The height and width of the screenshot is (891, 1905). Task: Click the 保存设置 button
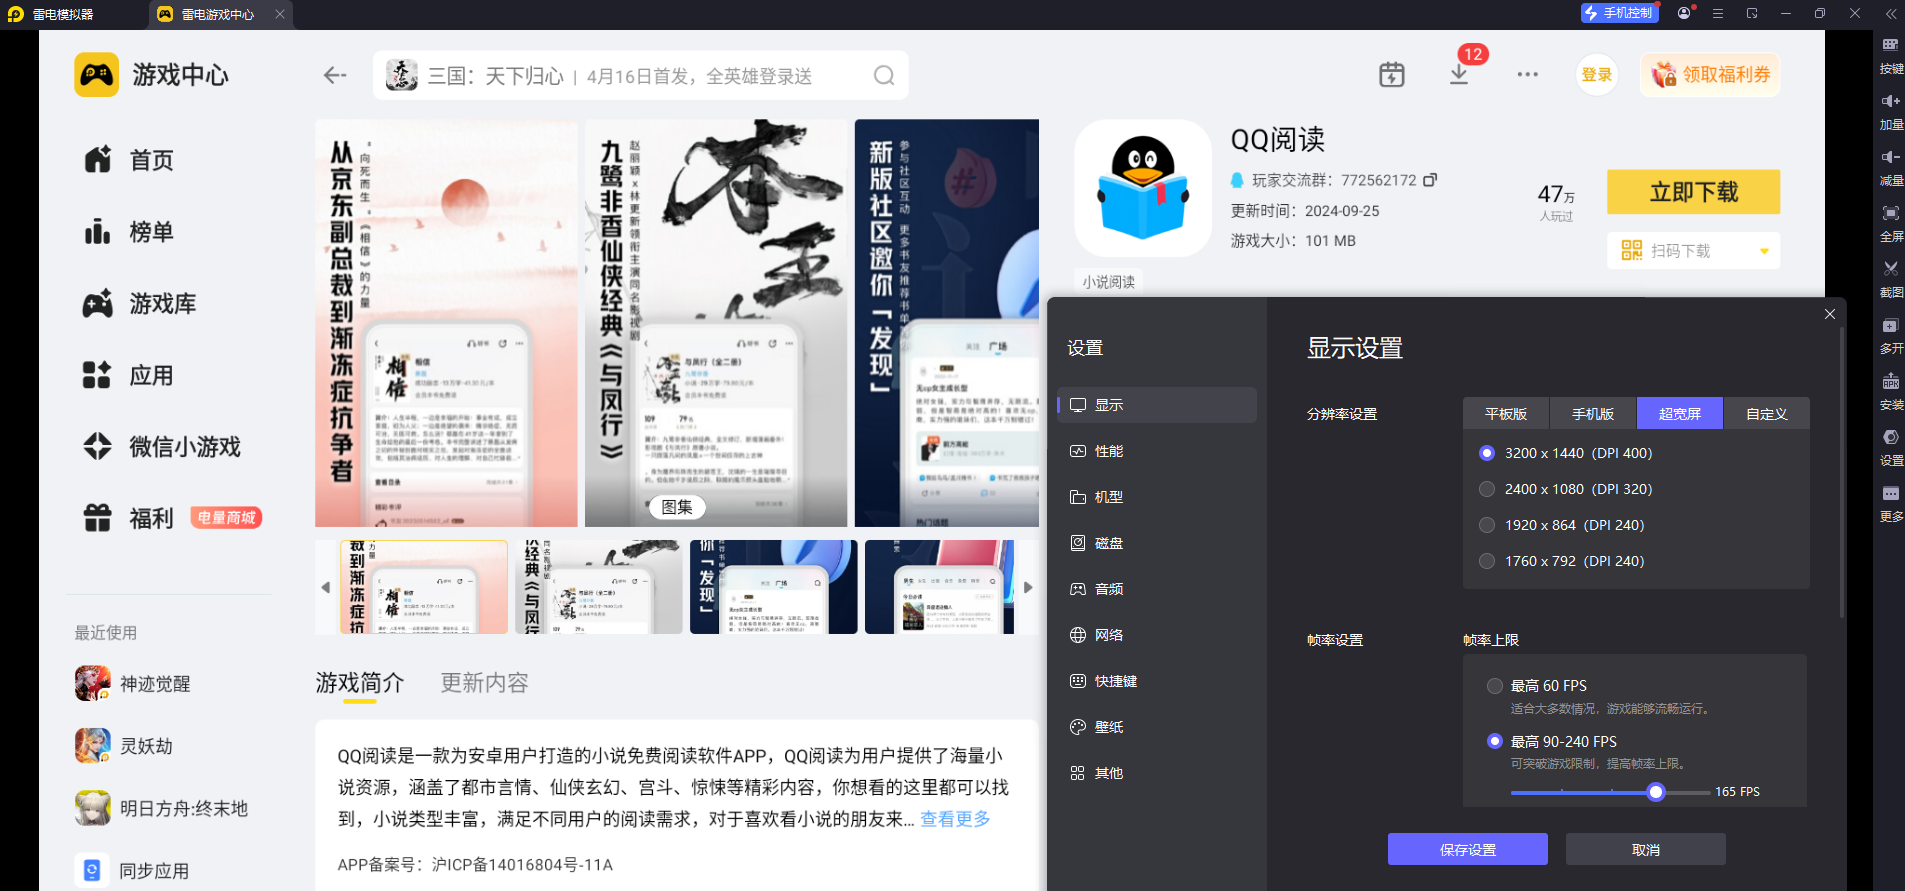[1468, 850]
